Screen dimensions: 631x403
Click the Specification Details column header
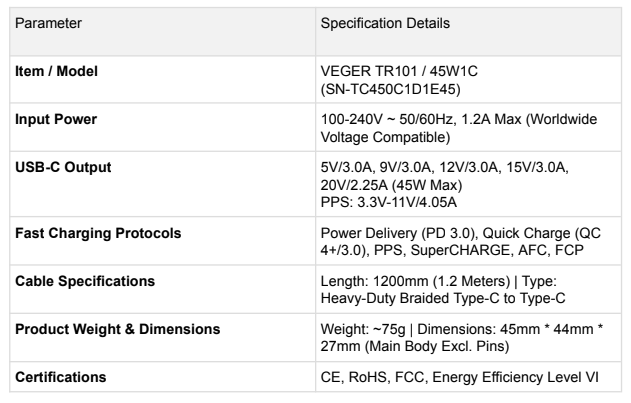coord(385,23)
